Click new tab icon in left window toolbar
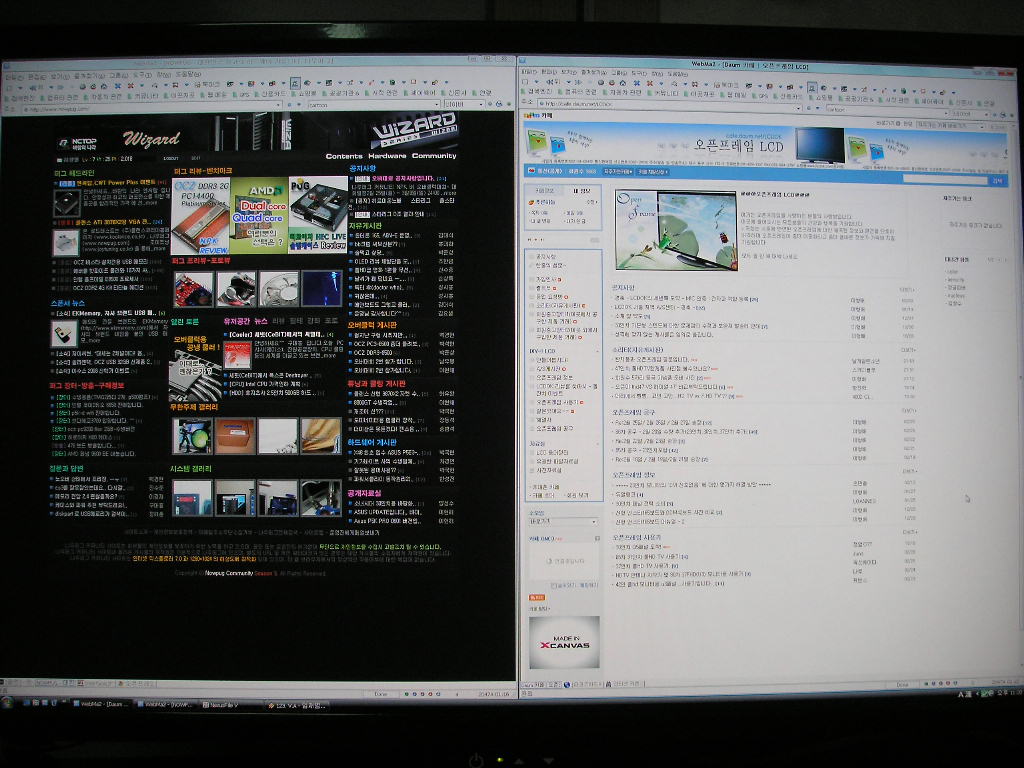1024x768 pixels. [x=9, y=86]
